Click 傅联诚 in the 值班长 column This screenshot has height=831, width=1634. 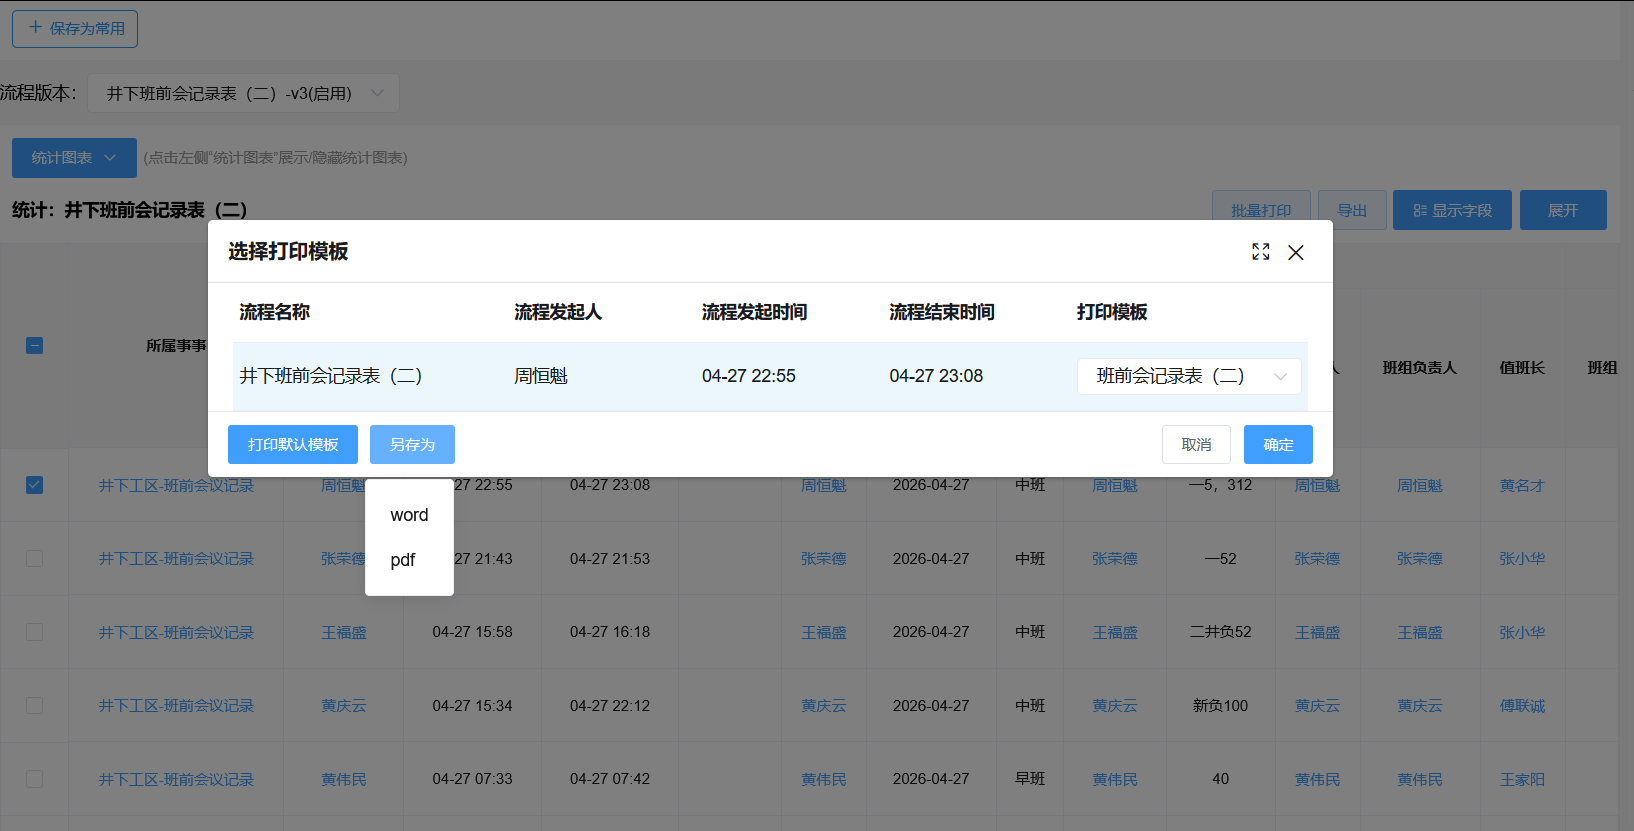1522,705
